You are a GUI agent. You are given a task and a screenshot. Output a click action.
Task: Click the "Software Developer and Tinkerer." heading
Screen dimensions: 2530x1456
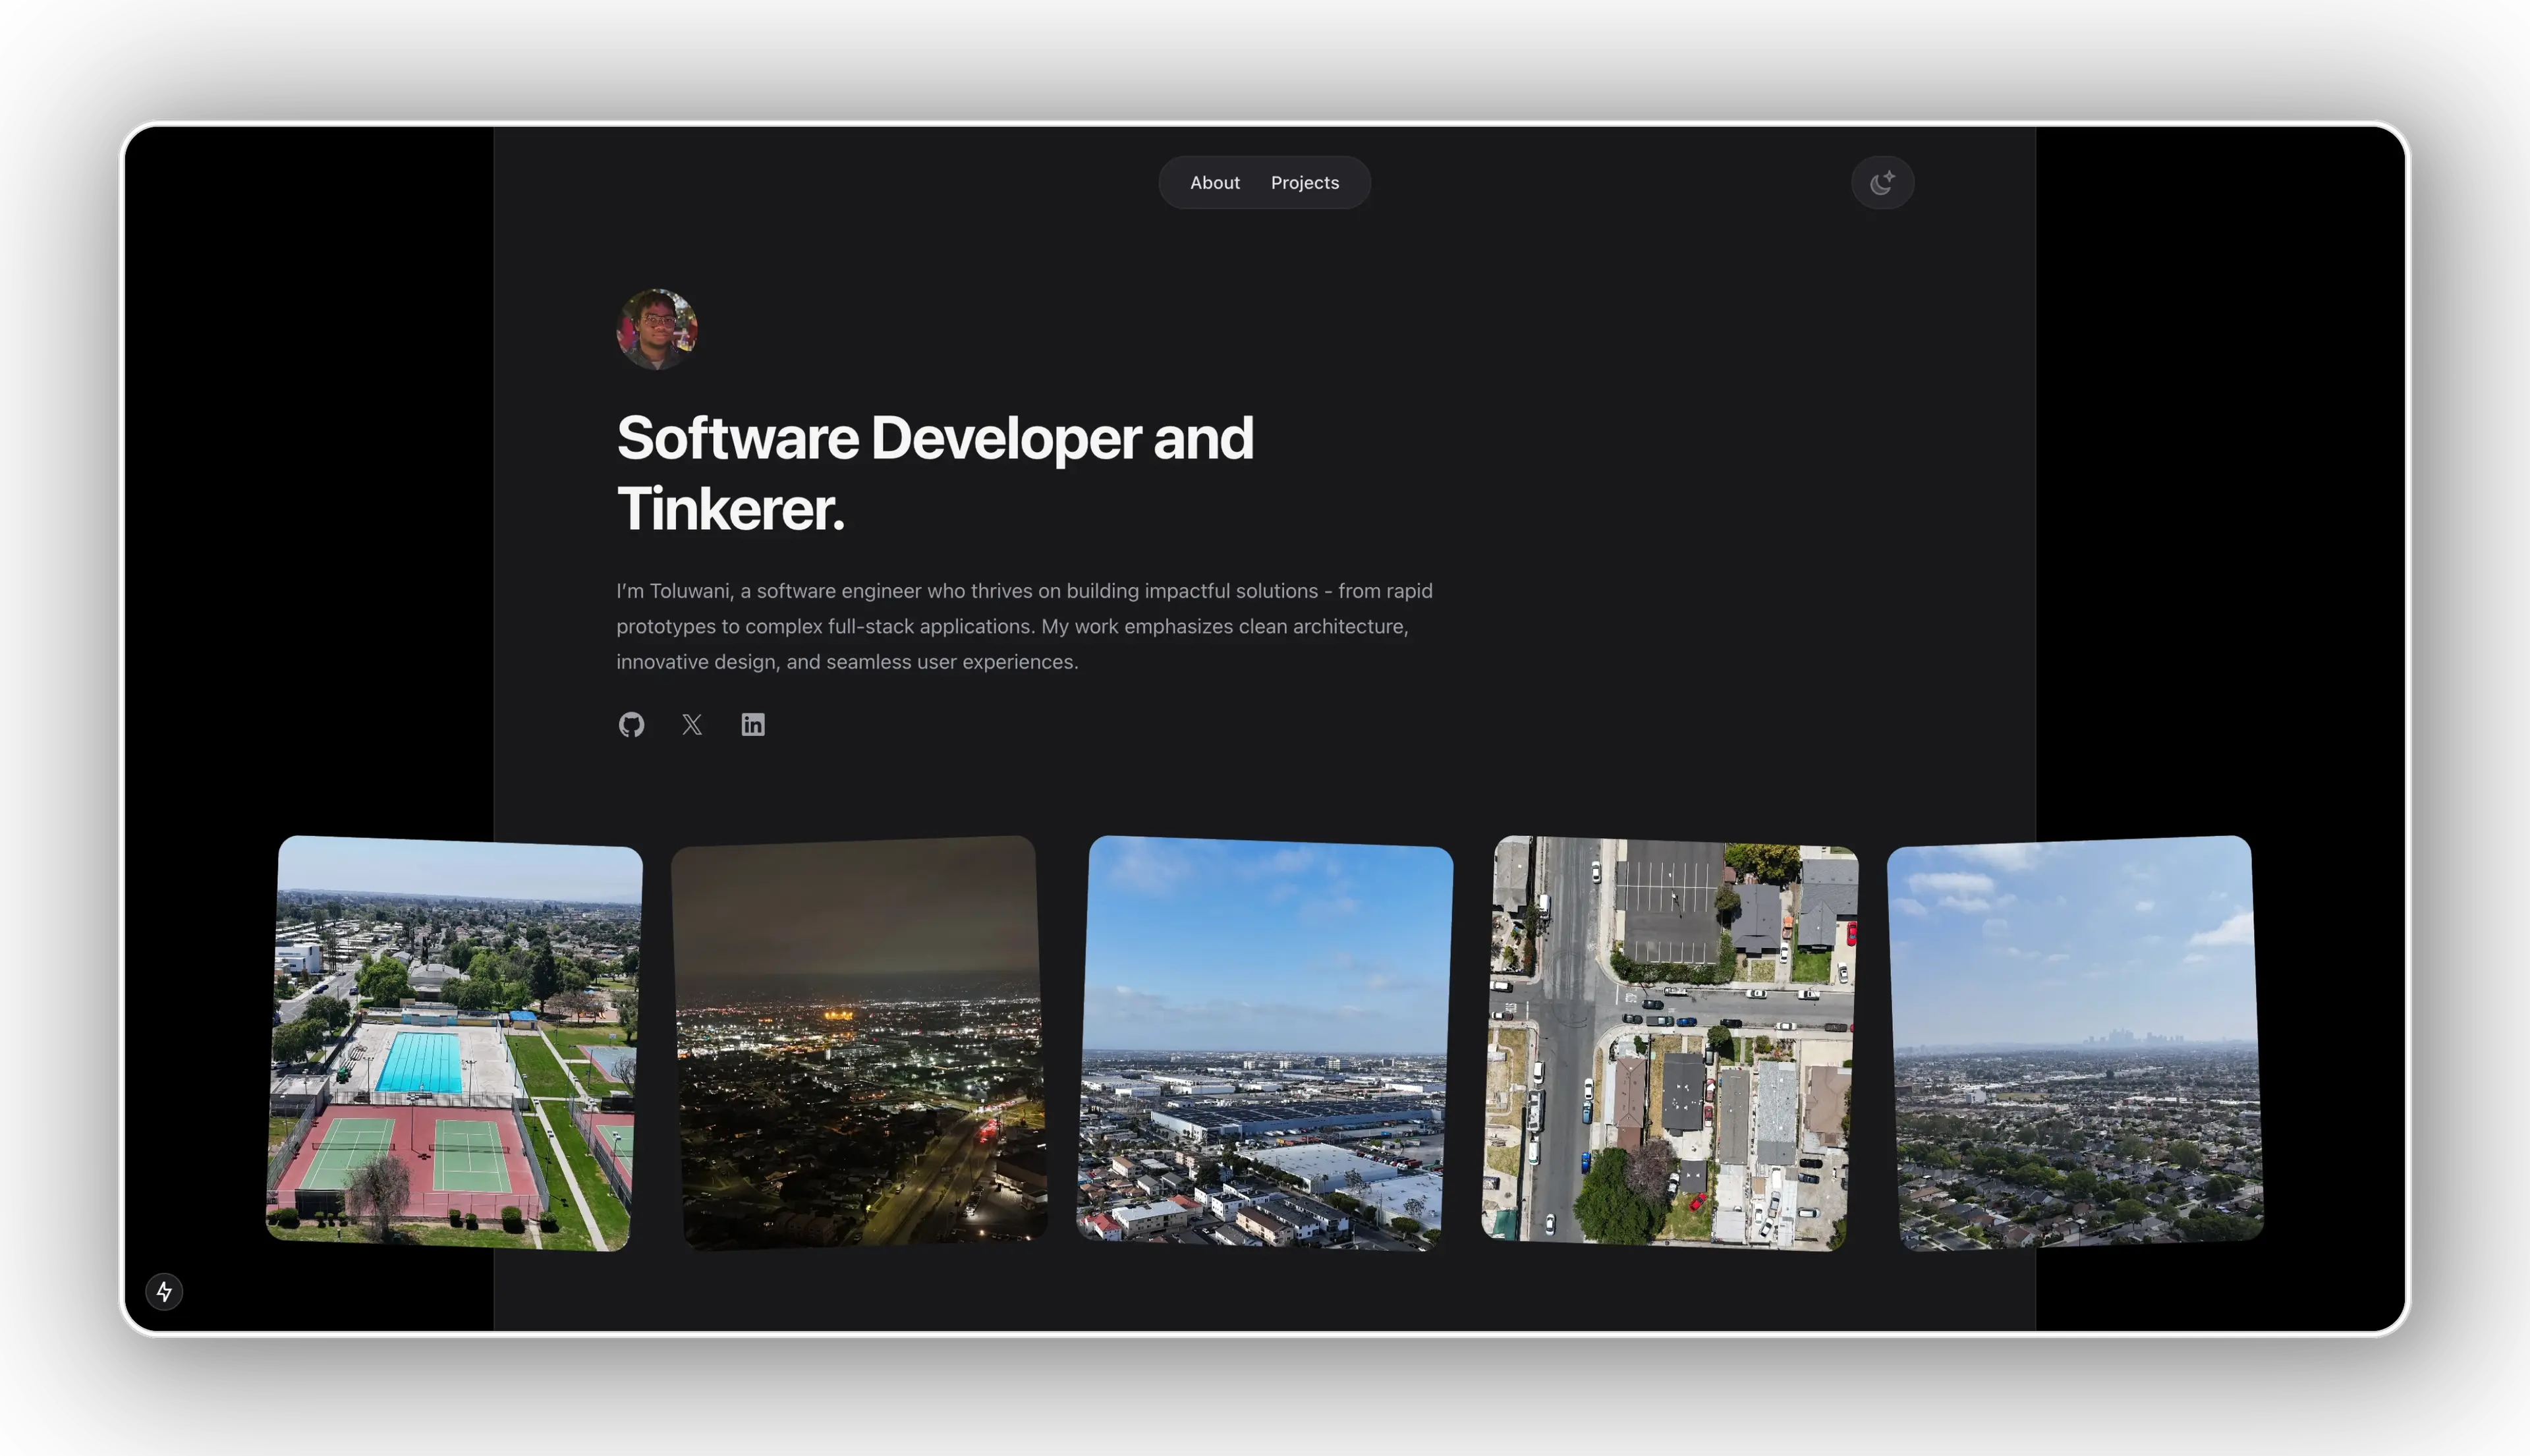[935, 473]
